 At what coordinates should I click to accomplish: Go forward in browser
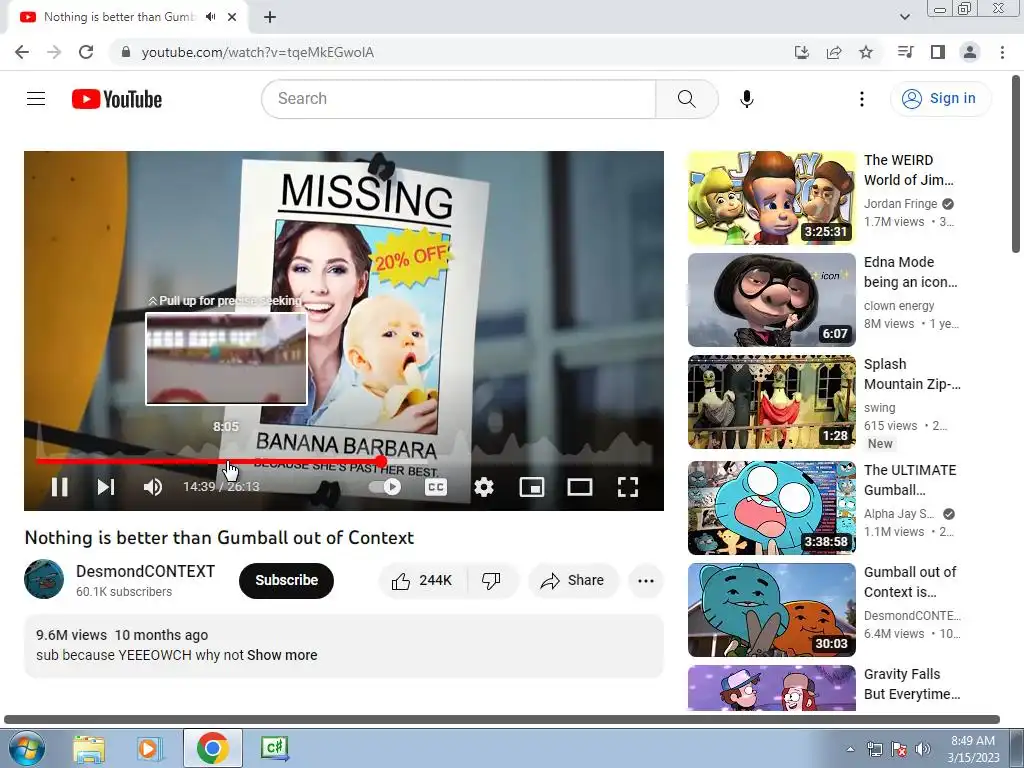pyautogui.click(x=54, y=52)
